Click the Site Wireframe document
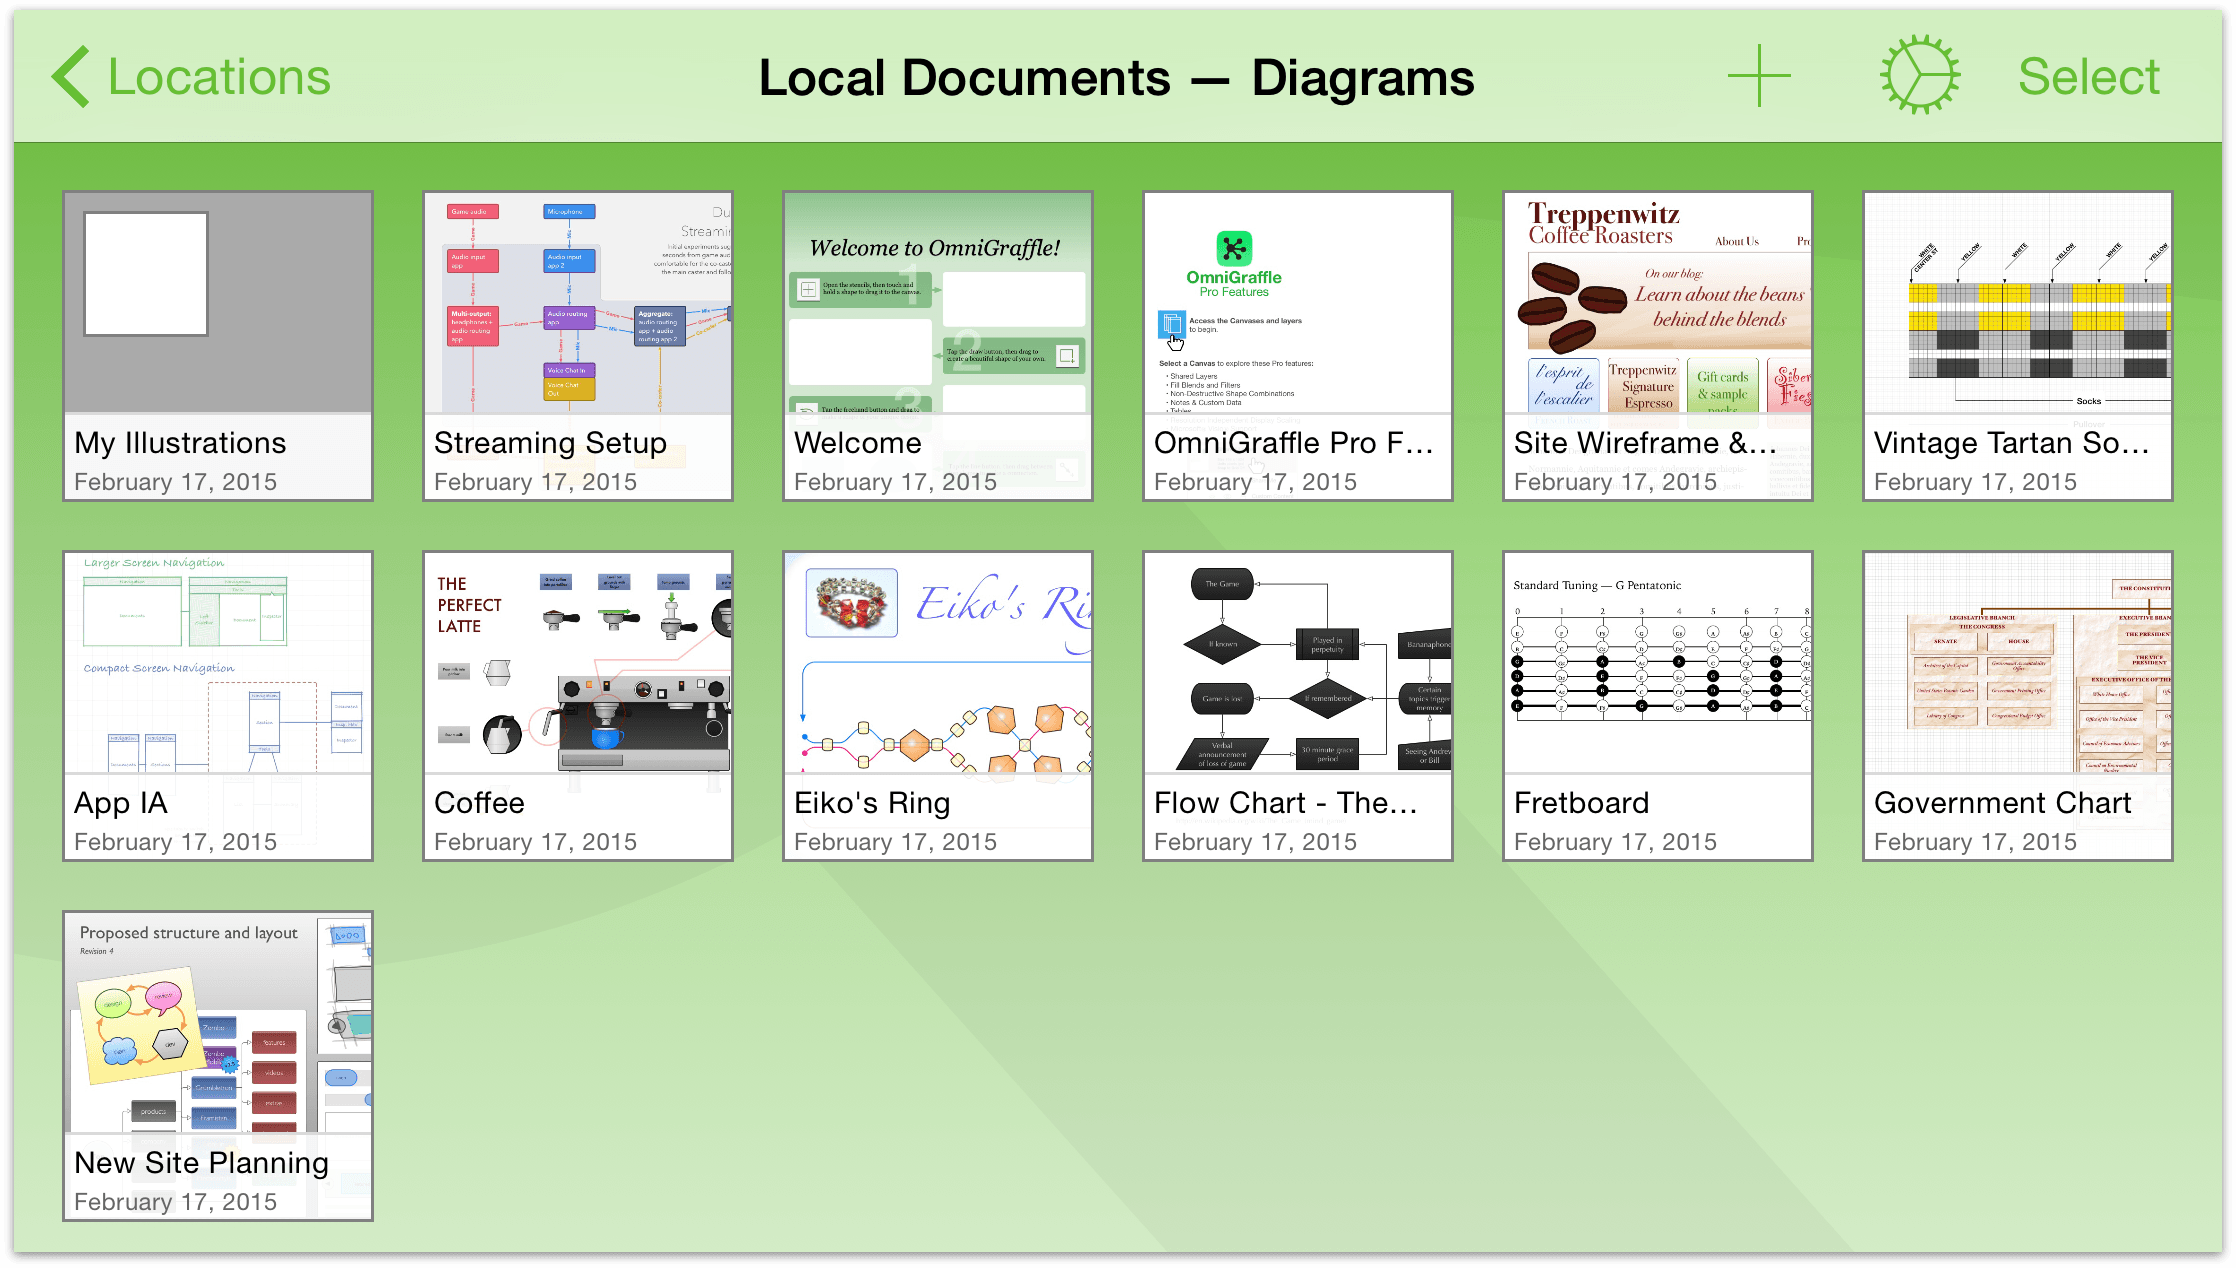Screen dimensions: 2236x1268 1657,345
